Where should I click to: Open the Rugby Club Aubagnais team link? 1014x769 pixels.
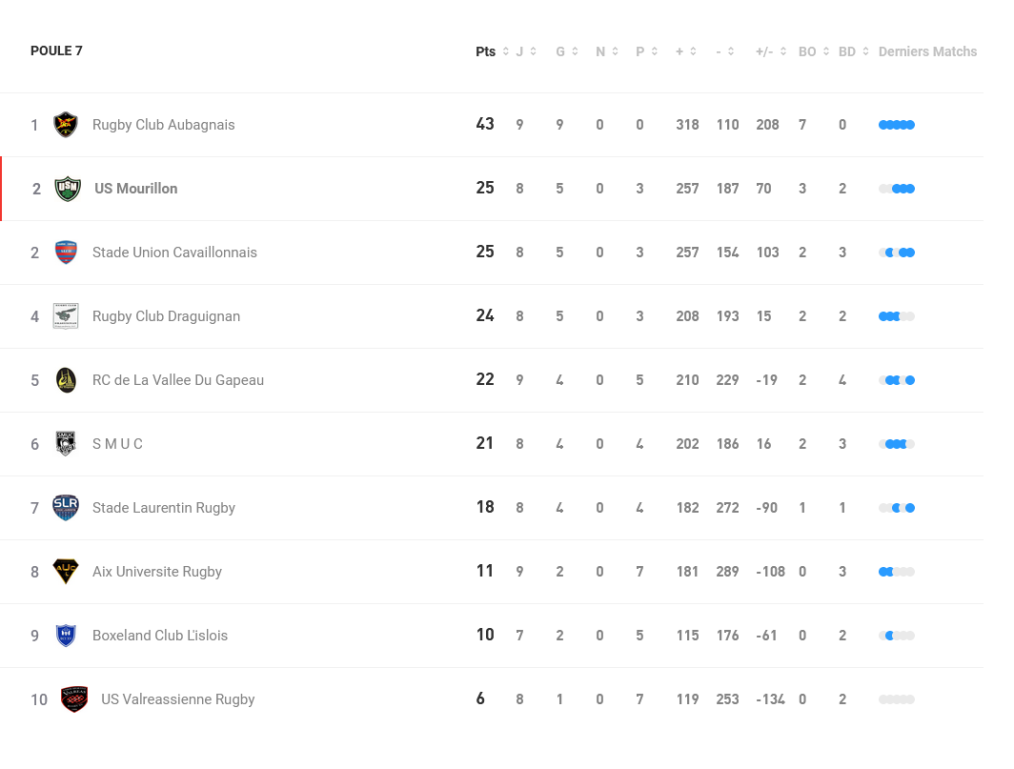[164, 125]
